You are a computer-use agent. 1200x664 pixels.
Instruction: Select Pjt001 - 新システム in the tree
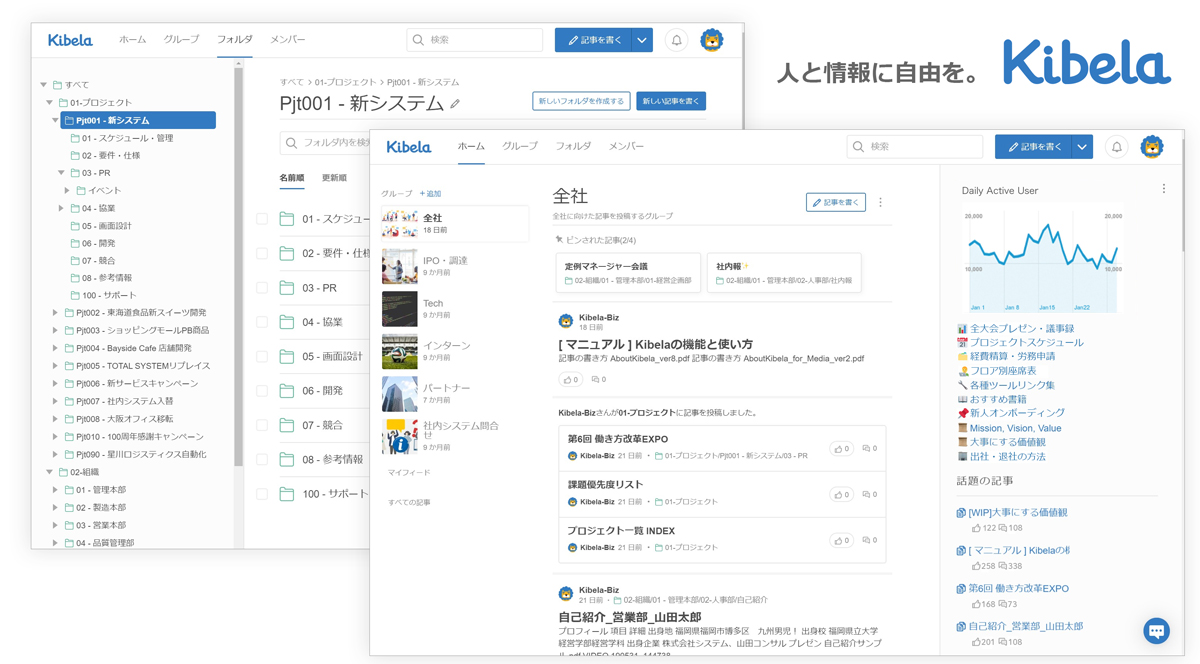(138, 120)
